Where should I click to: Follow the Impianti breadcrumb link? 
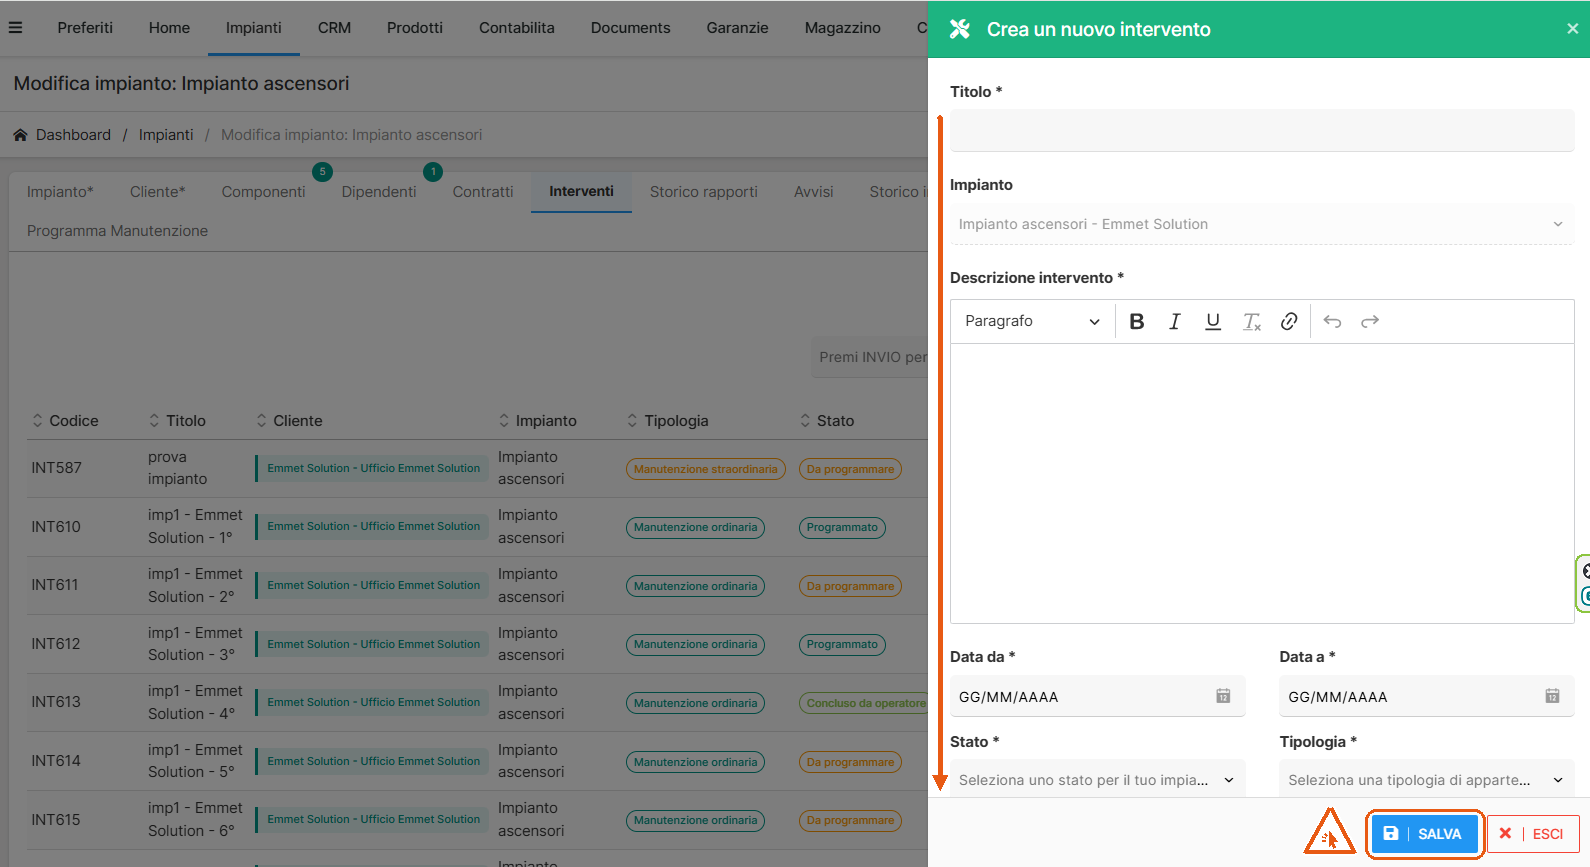point(166,135)
